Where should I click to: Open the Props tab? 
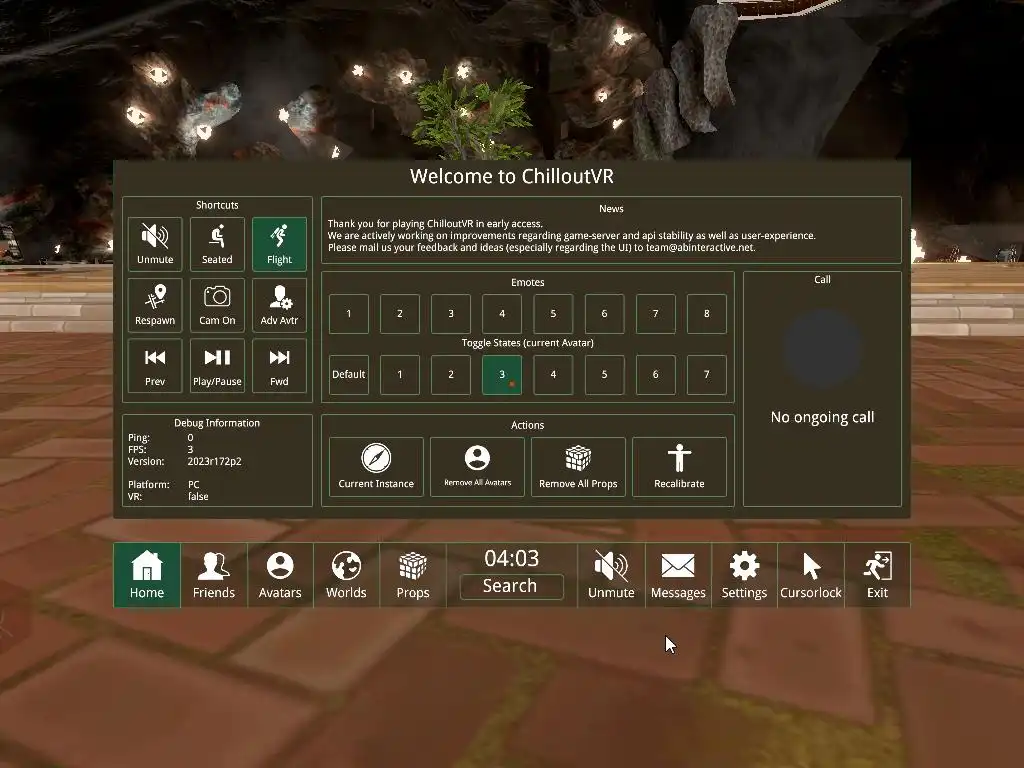pos(413,575)
